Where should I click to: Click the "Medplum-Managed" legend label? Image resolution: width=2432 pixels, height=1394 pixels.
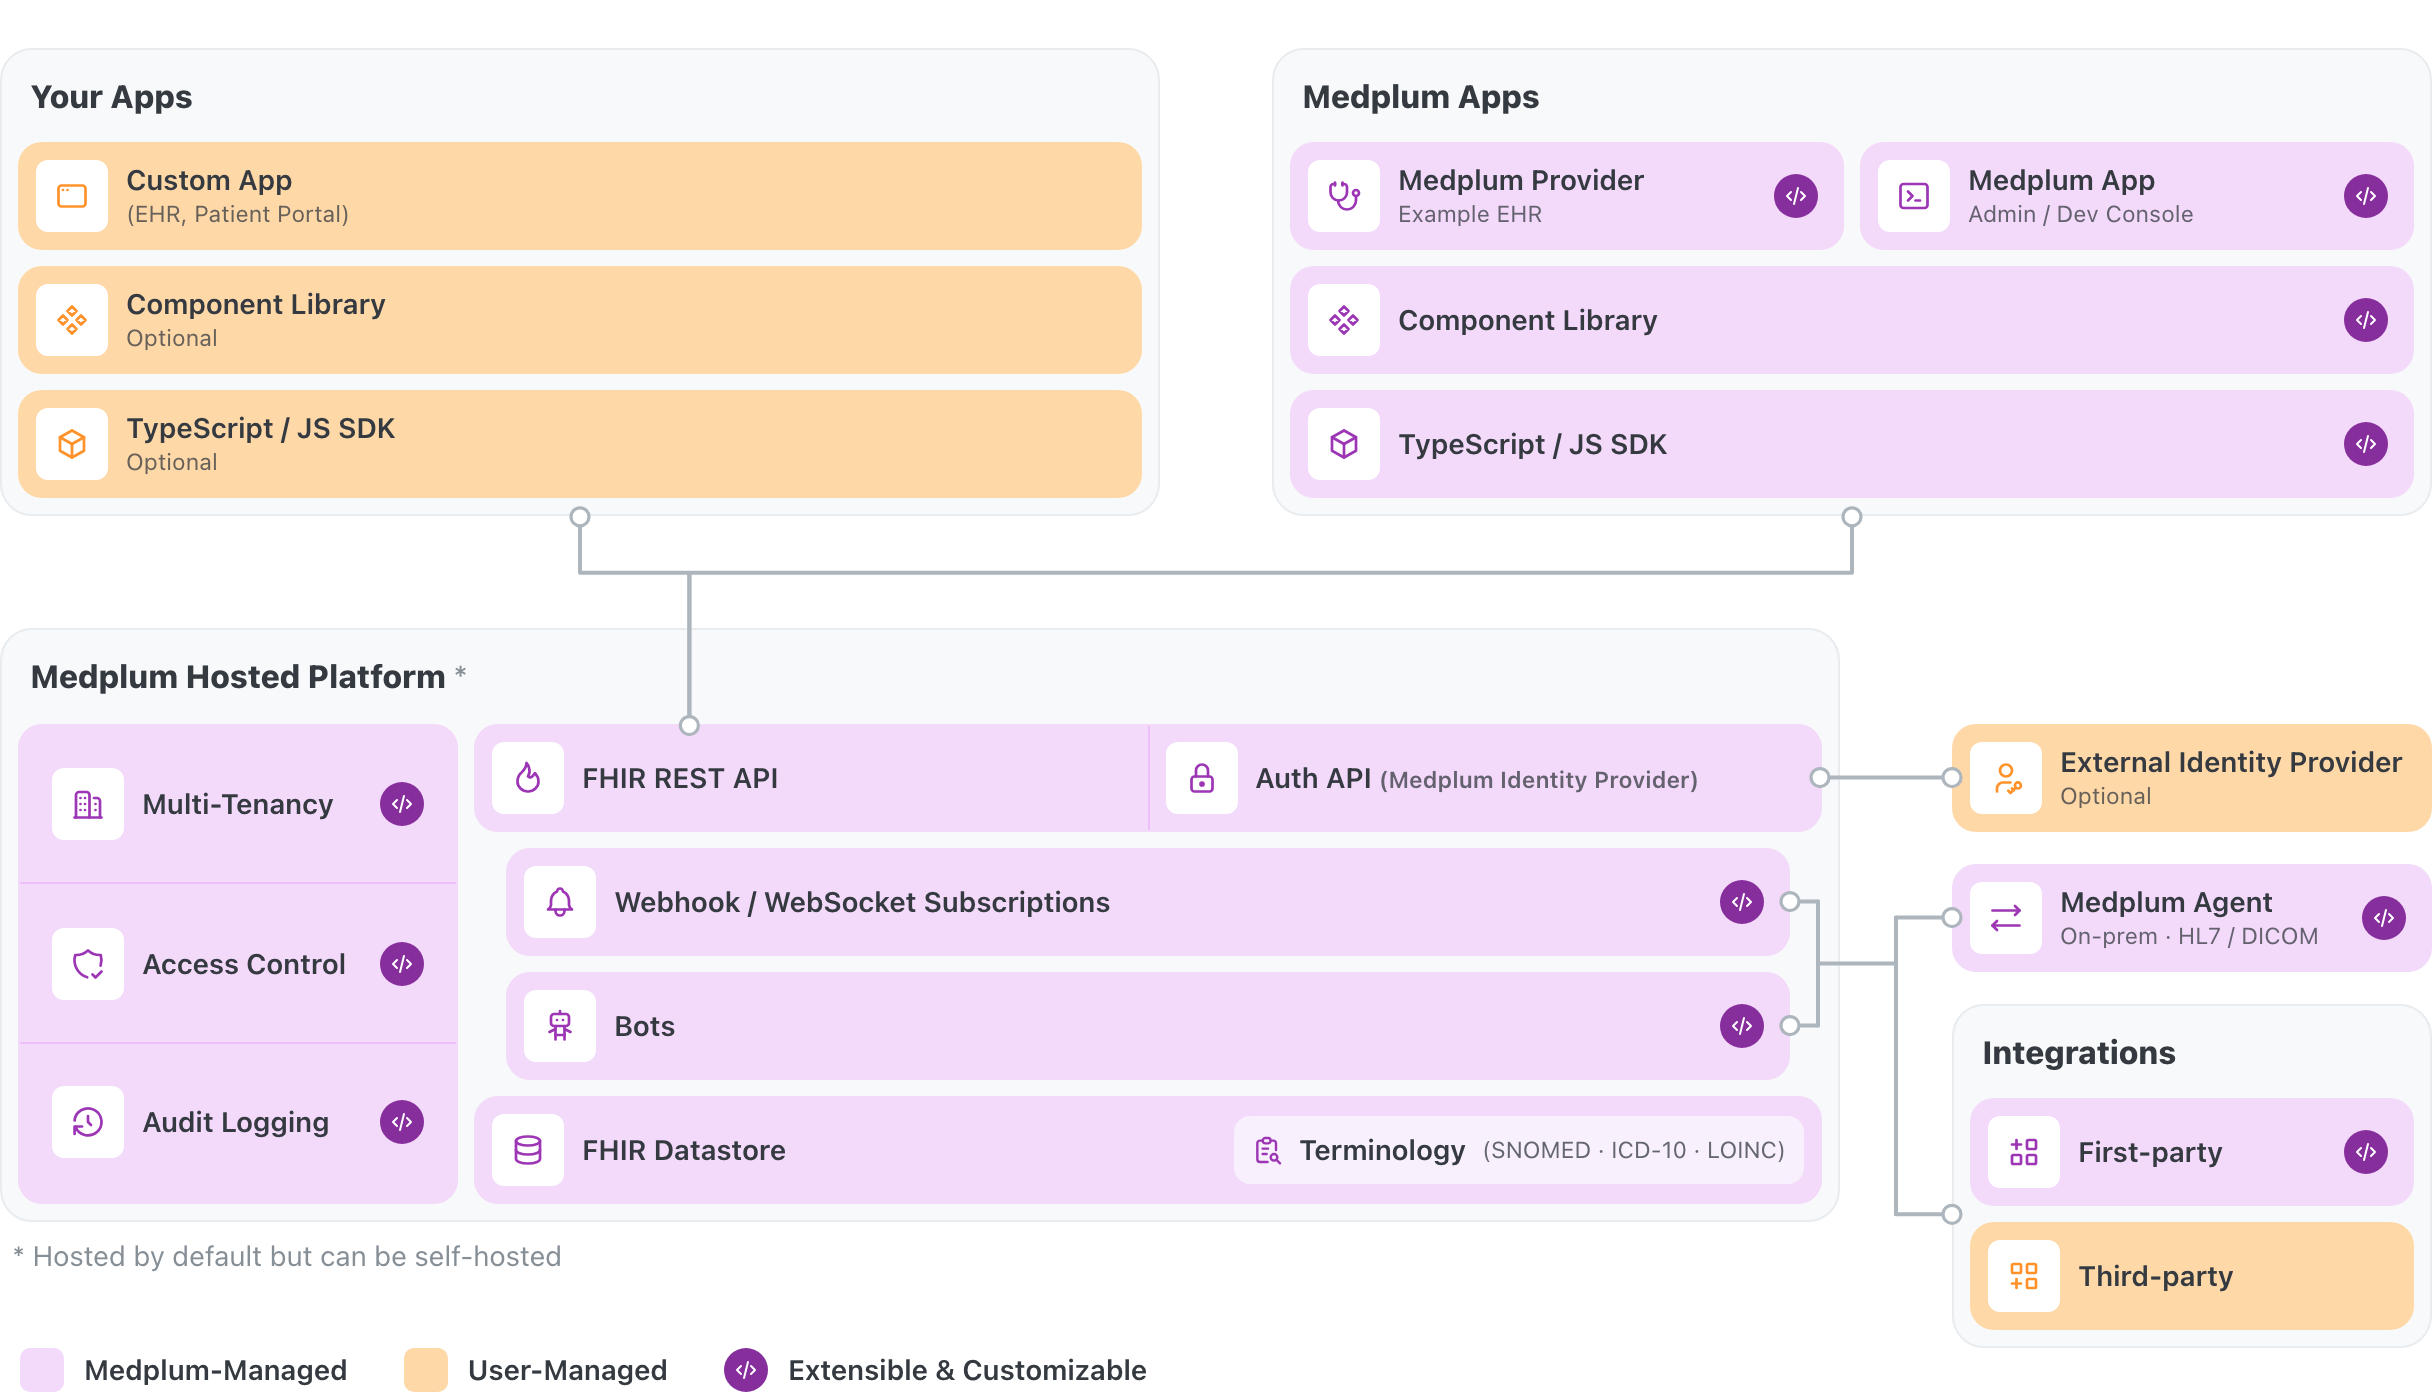(x=216, y=1370)
